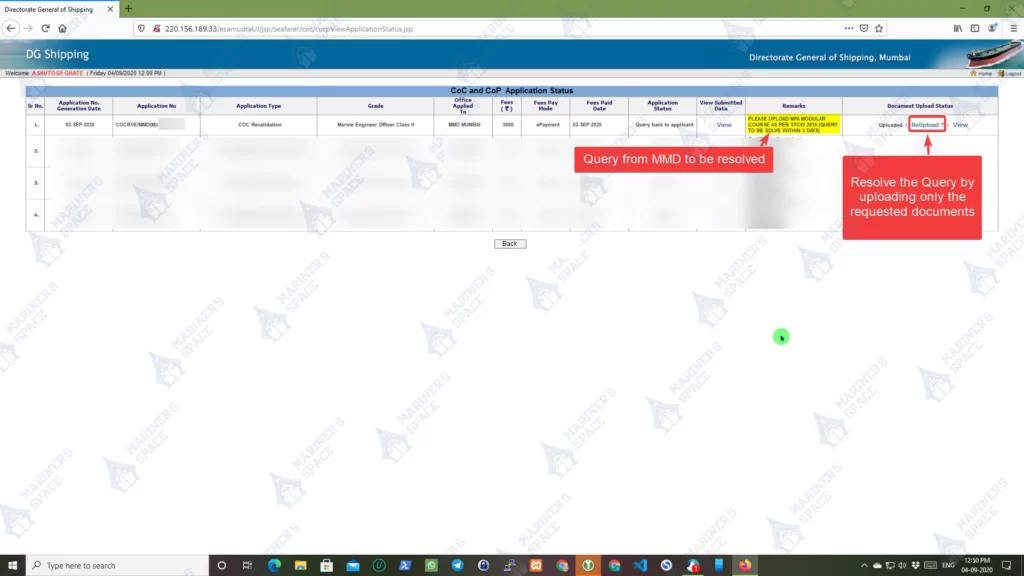Click 'COC Revalidation' application type cell
The width and height of the screenshot is (1024, 576).
[x=259, y=125]
